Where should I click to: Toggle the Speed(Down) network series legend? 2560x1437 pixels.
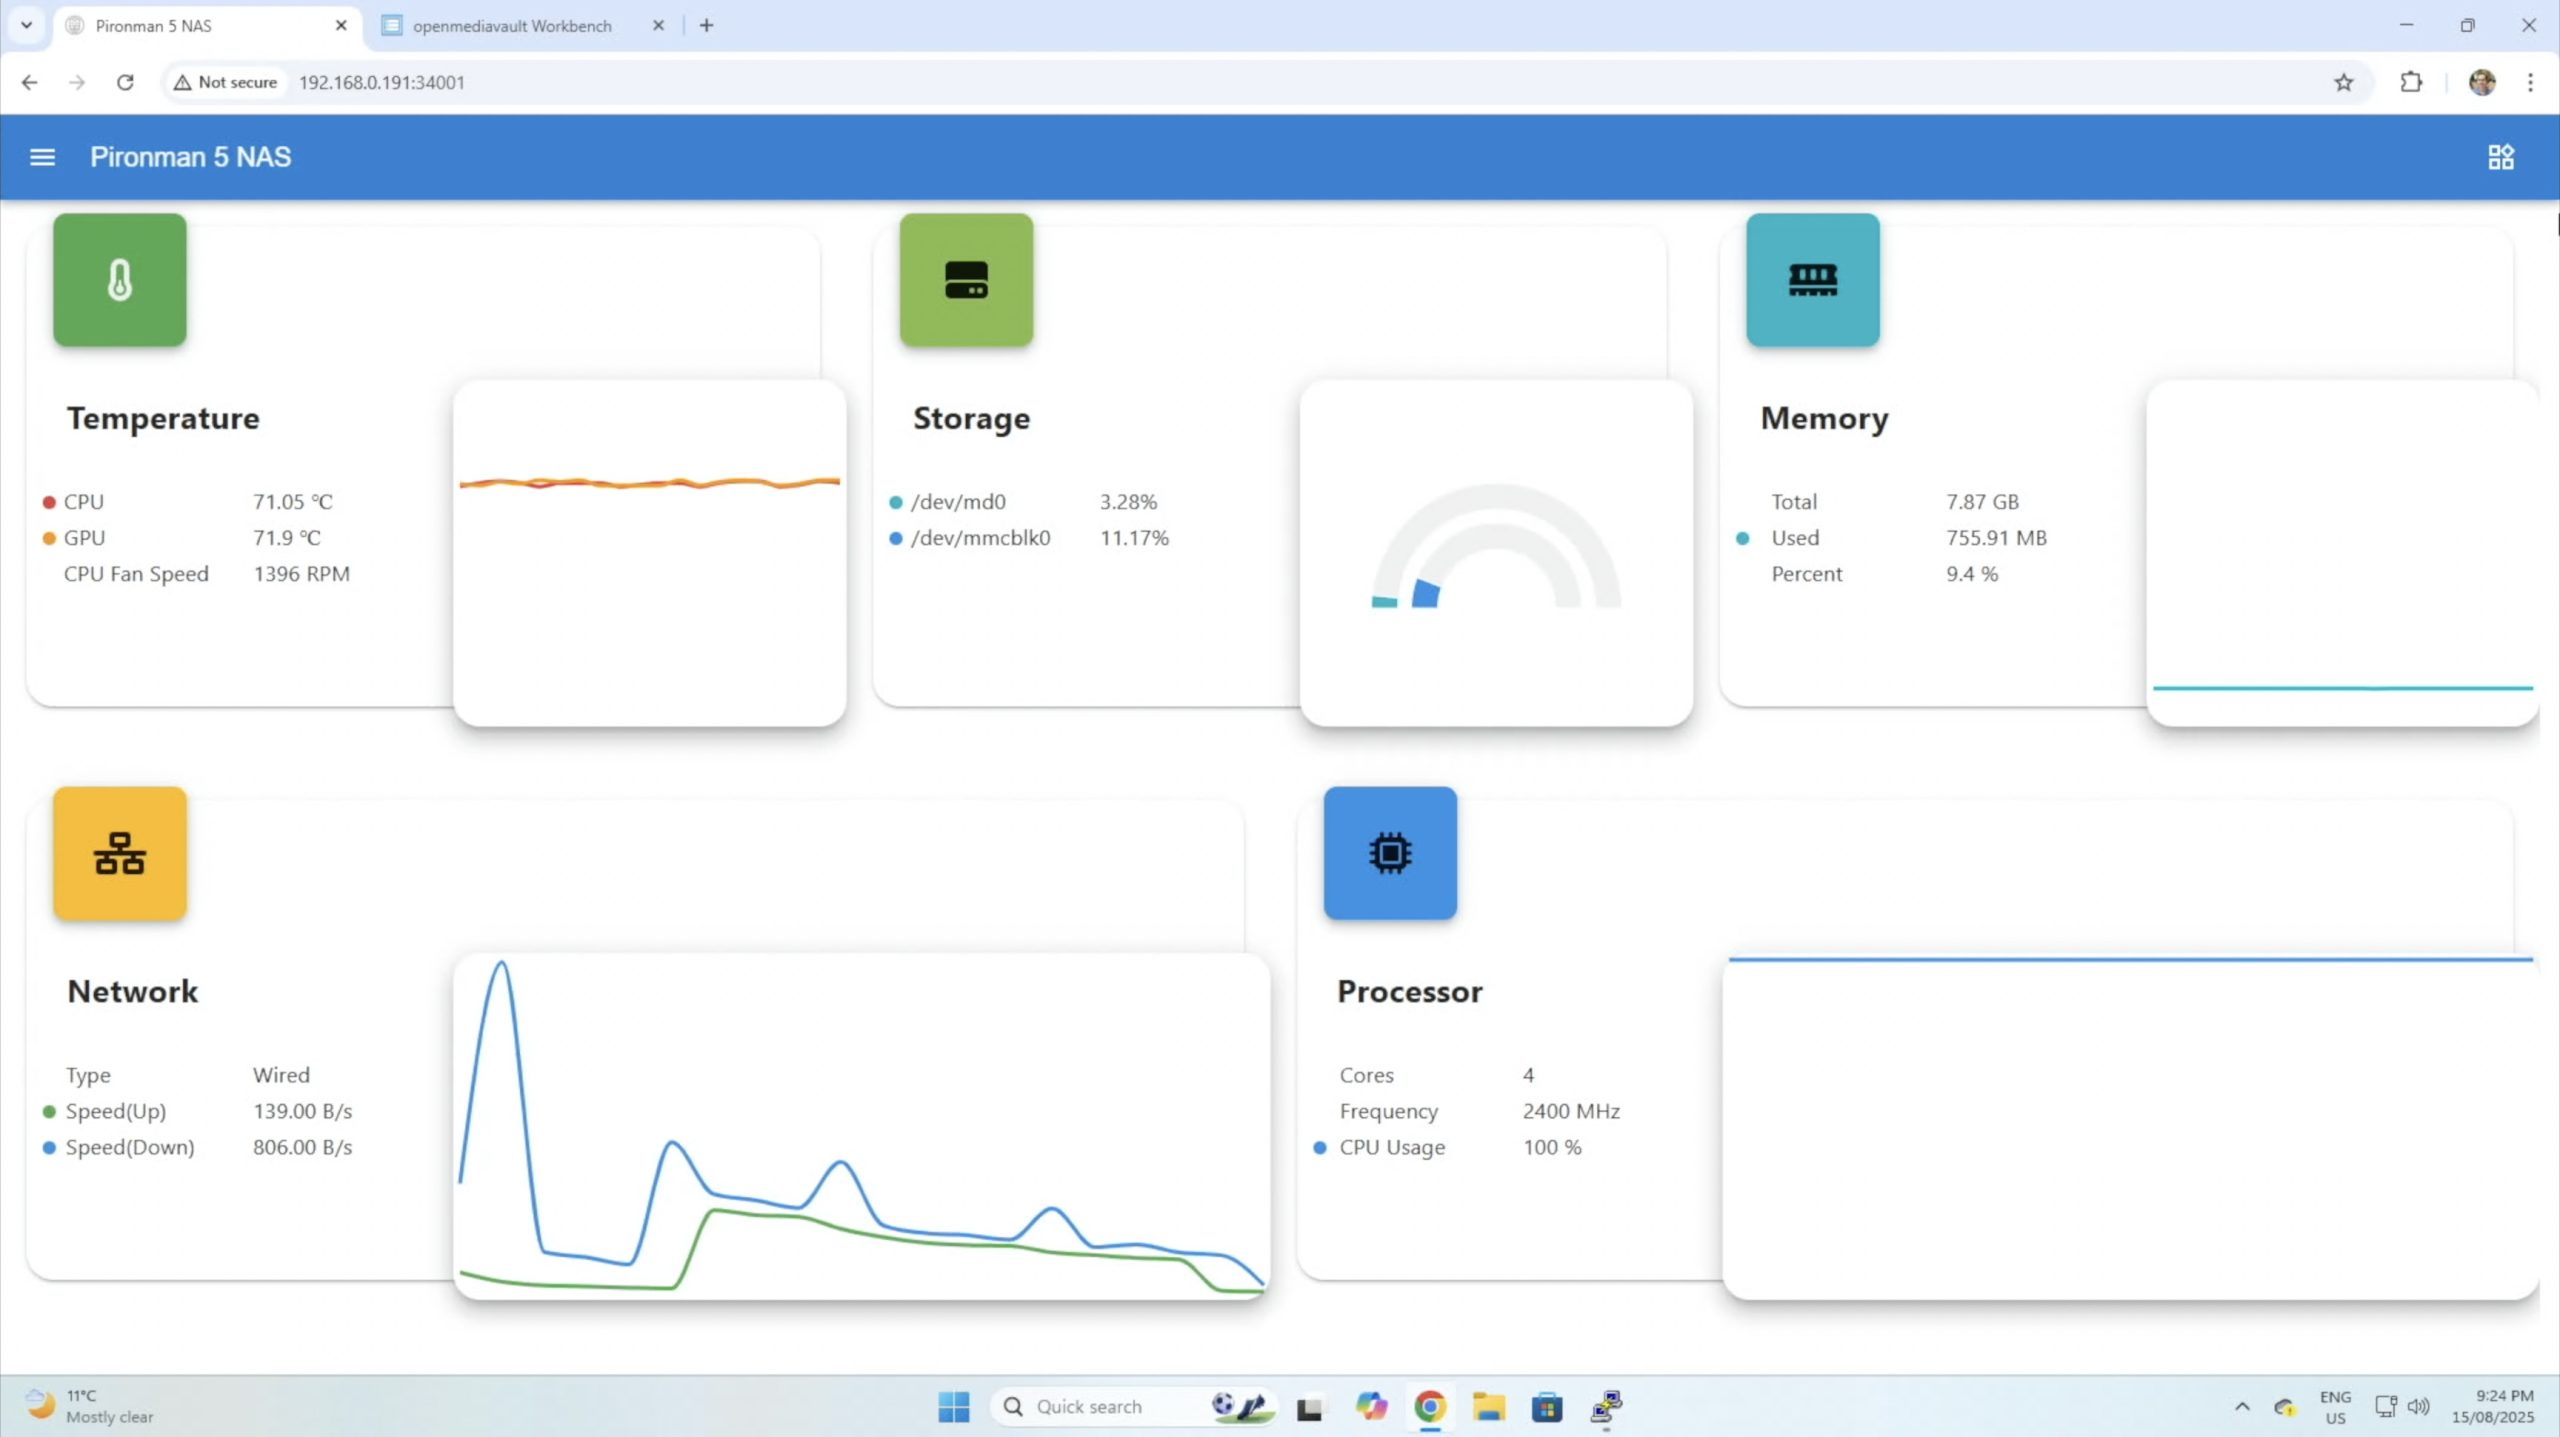coord(49,1148)
